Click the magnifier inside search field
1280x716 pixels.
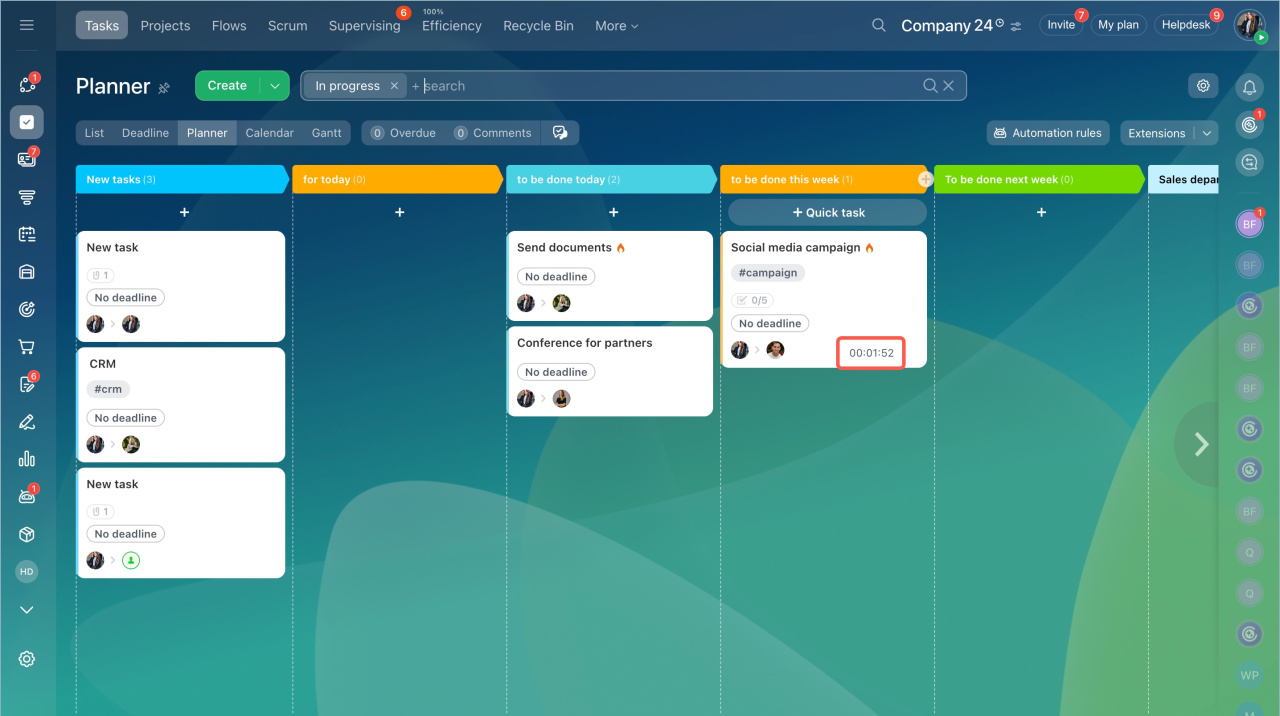tap(930, 86)
